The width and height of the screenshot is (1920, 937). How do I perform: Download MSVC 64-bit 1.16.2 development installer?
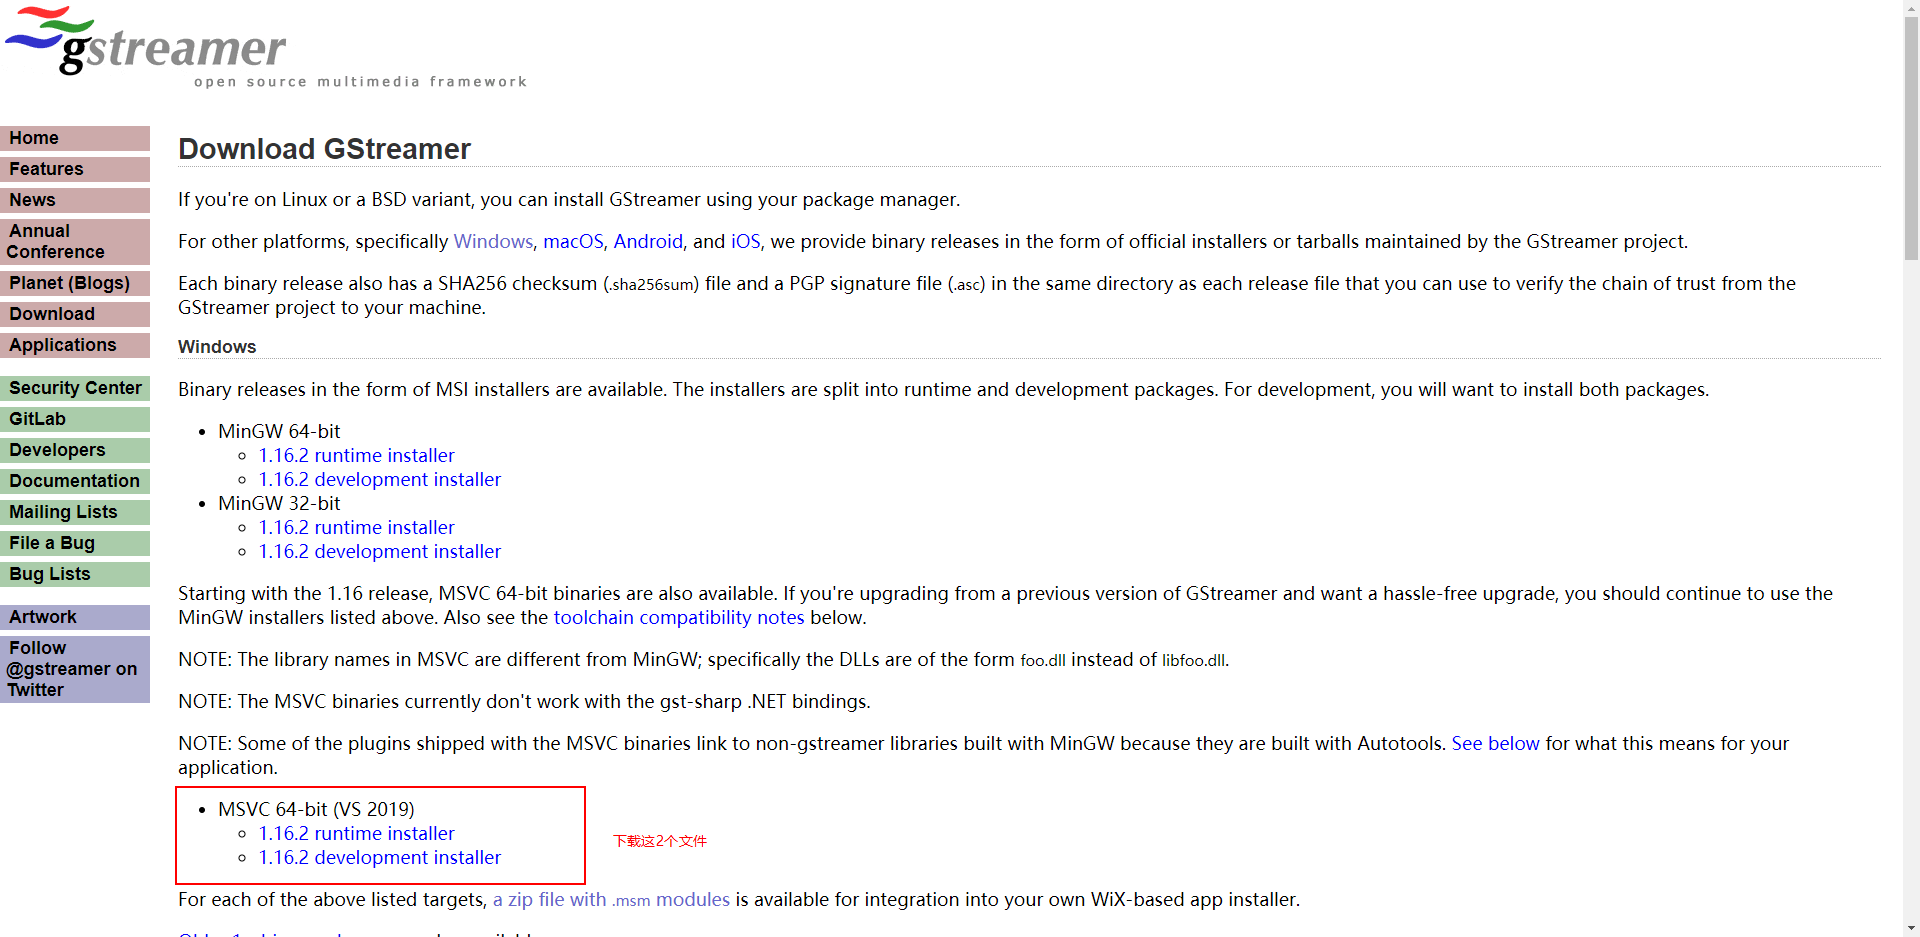[x=380, y=857]
